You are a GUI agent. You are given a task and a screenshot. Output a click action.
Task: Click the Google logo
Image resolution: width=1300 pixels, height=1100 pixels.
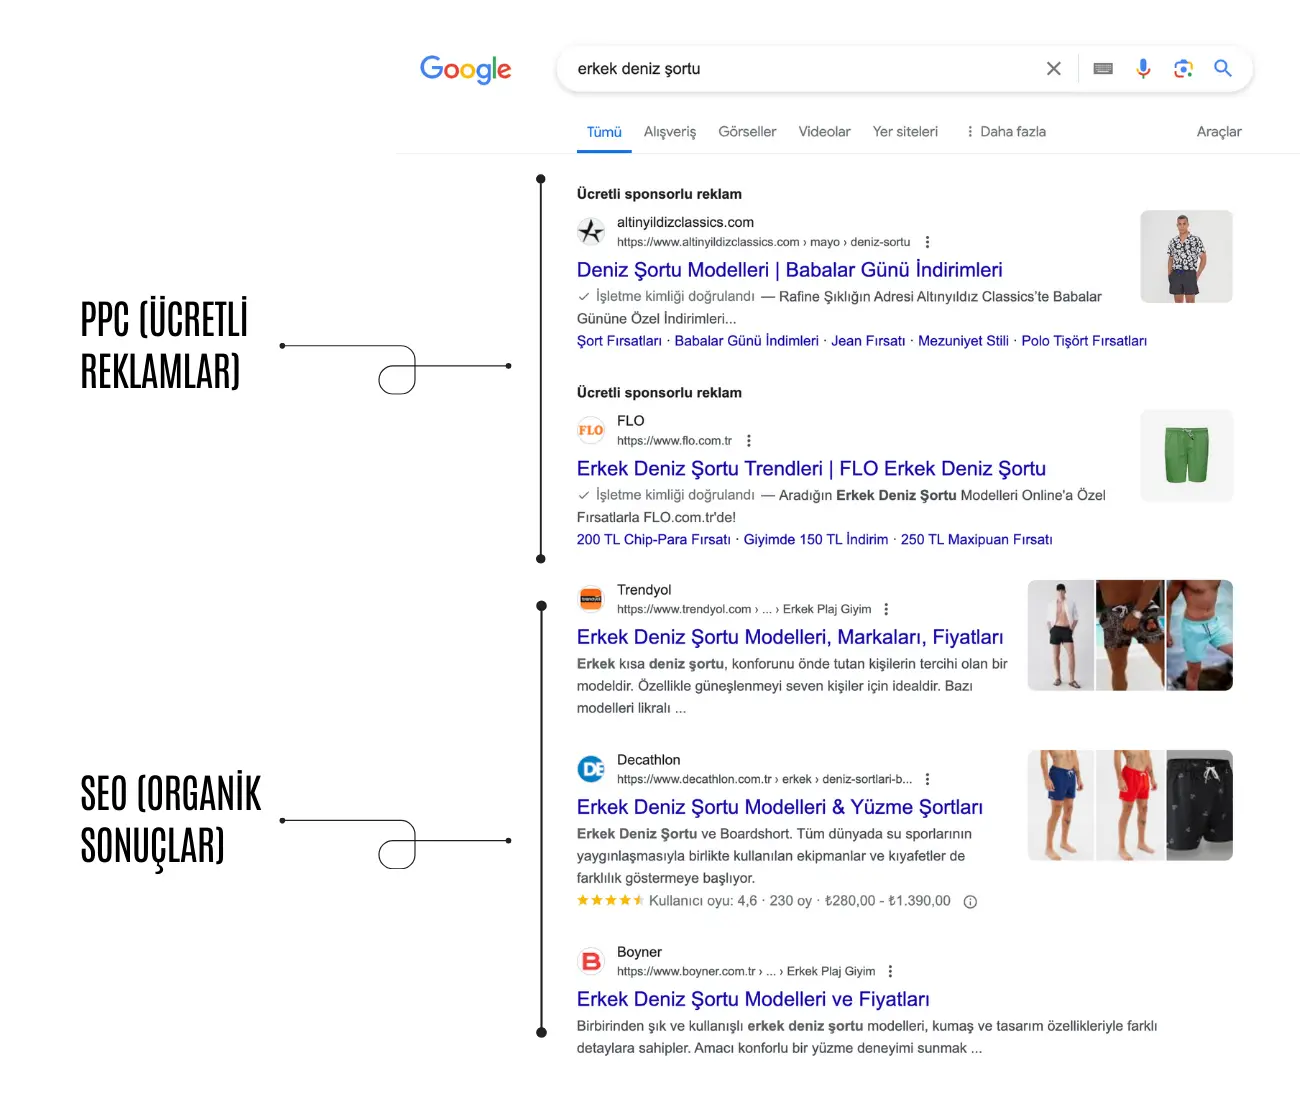coord(465,69)
